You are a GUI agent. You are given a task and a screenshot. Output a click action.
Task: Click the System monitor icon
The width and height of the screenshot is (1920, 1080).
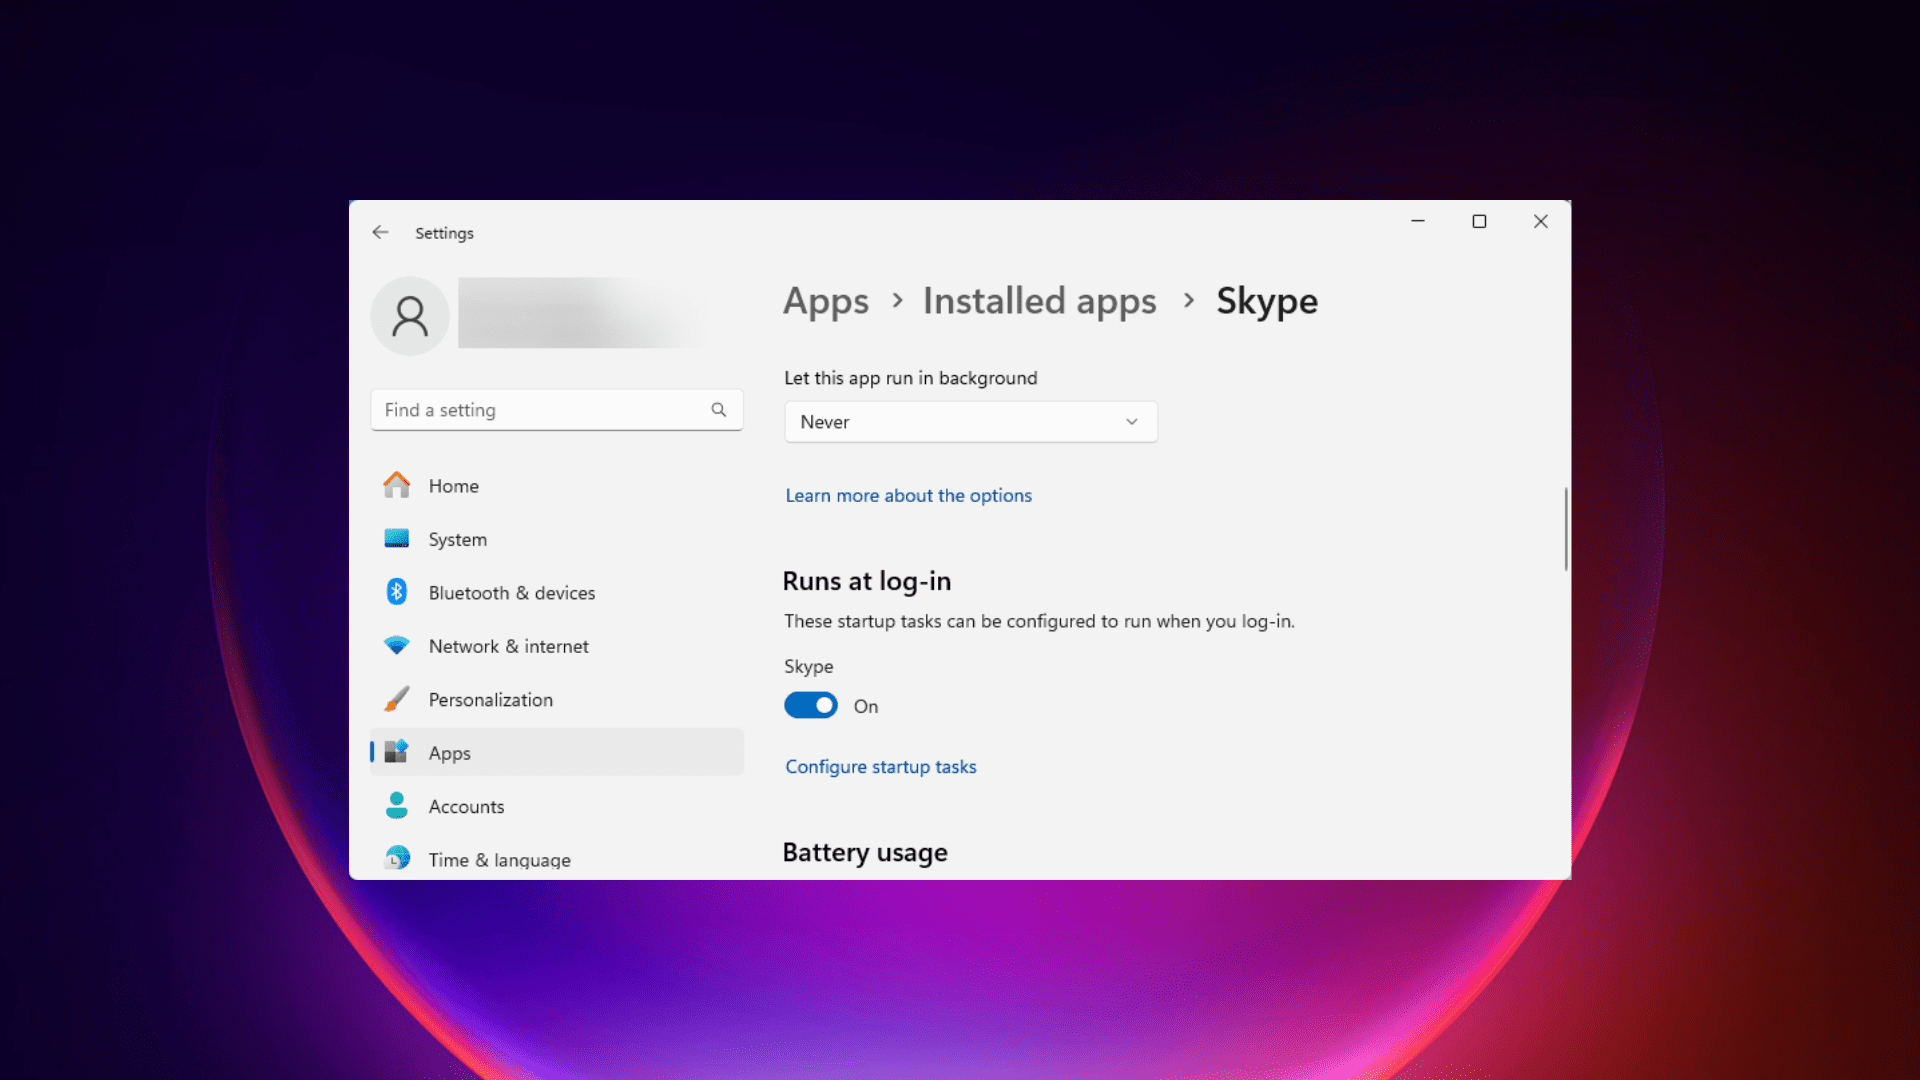coord(397,539)
